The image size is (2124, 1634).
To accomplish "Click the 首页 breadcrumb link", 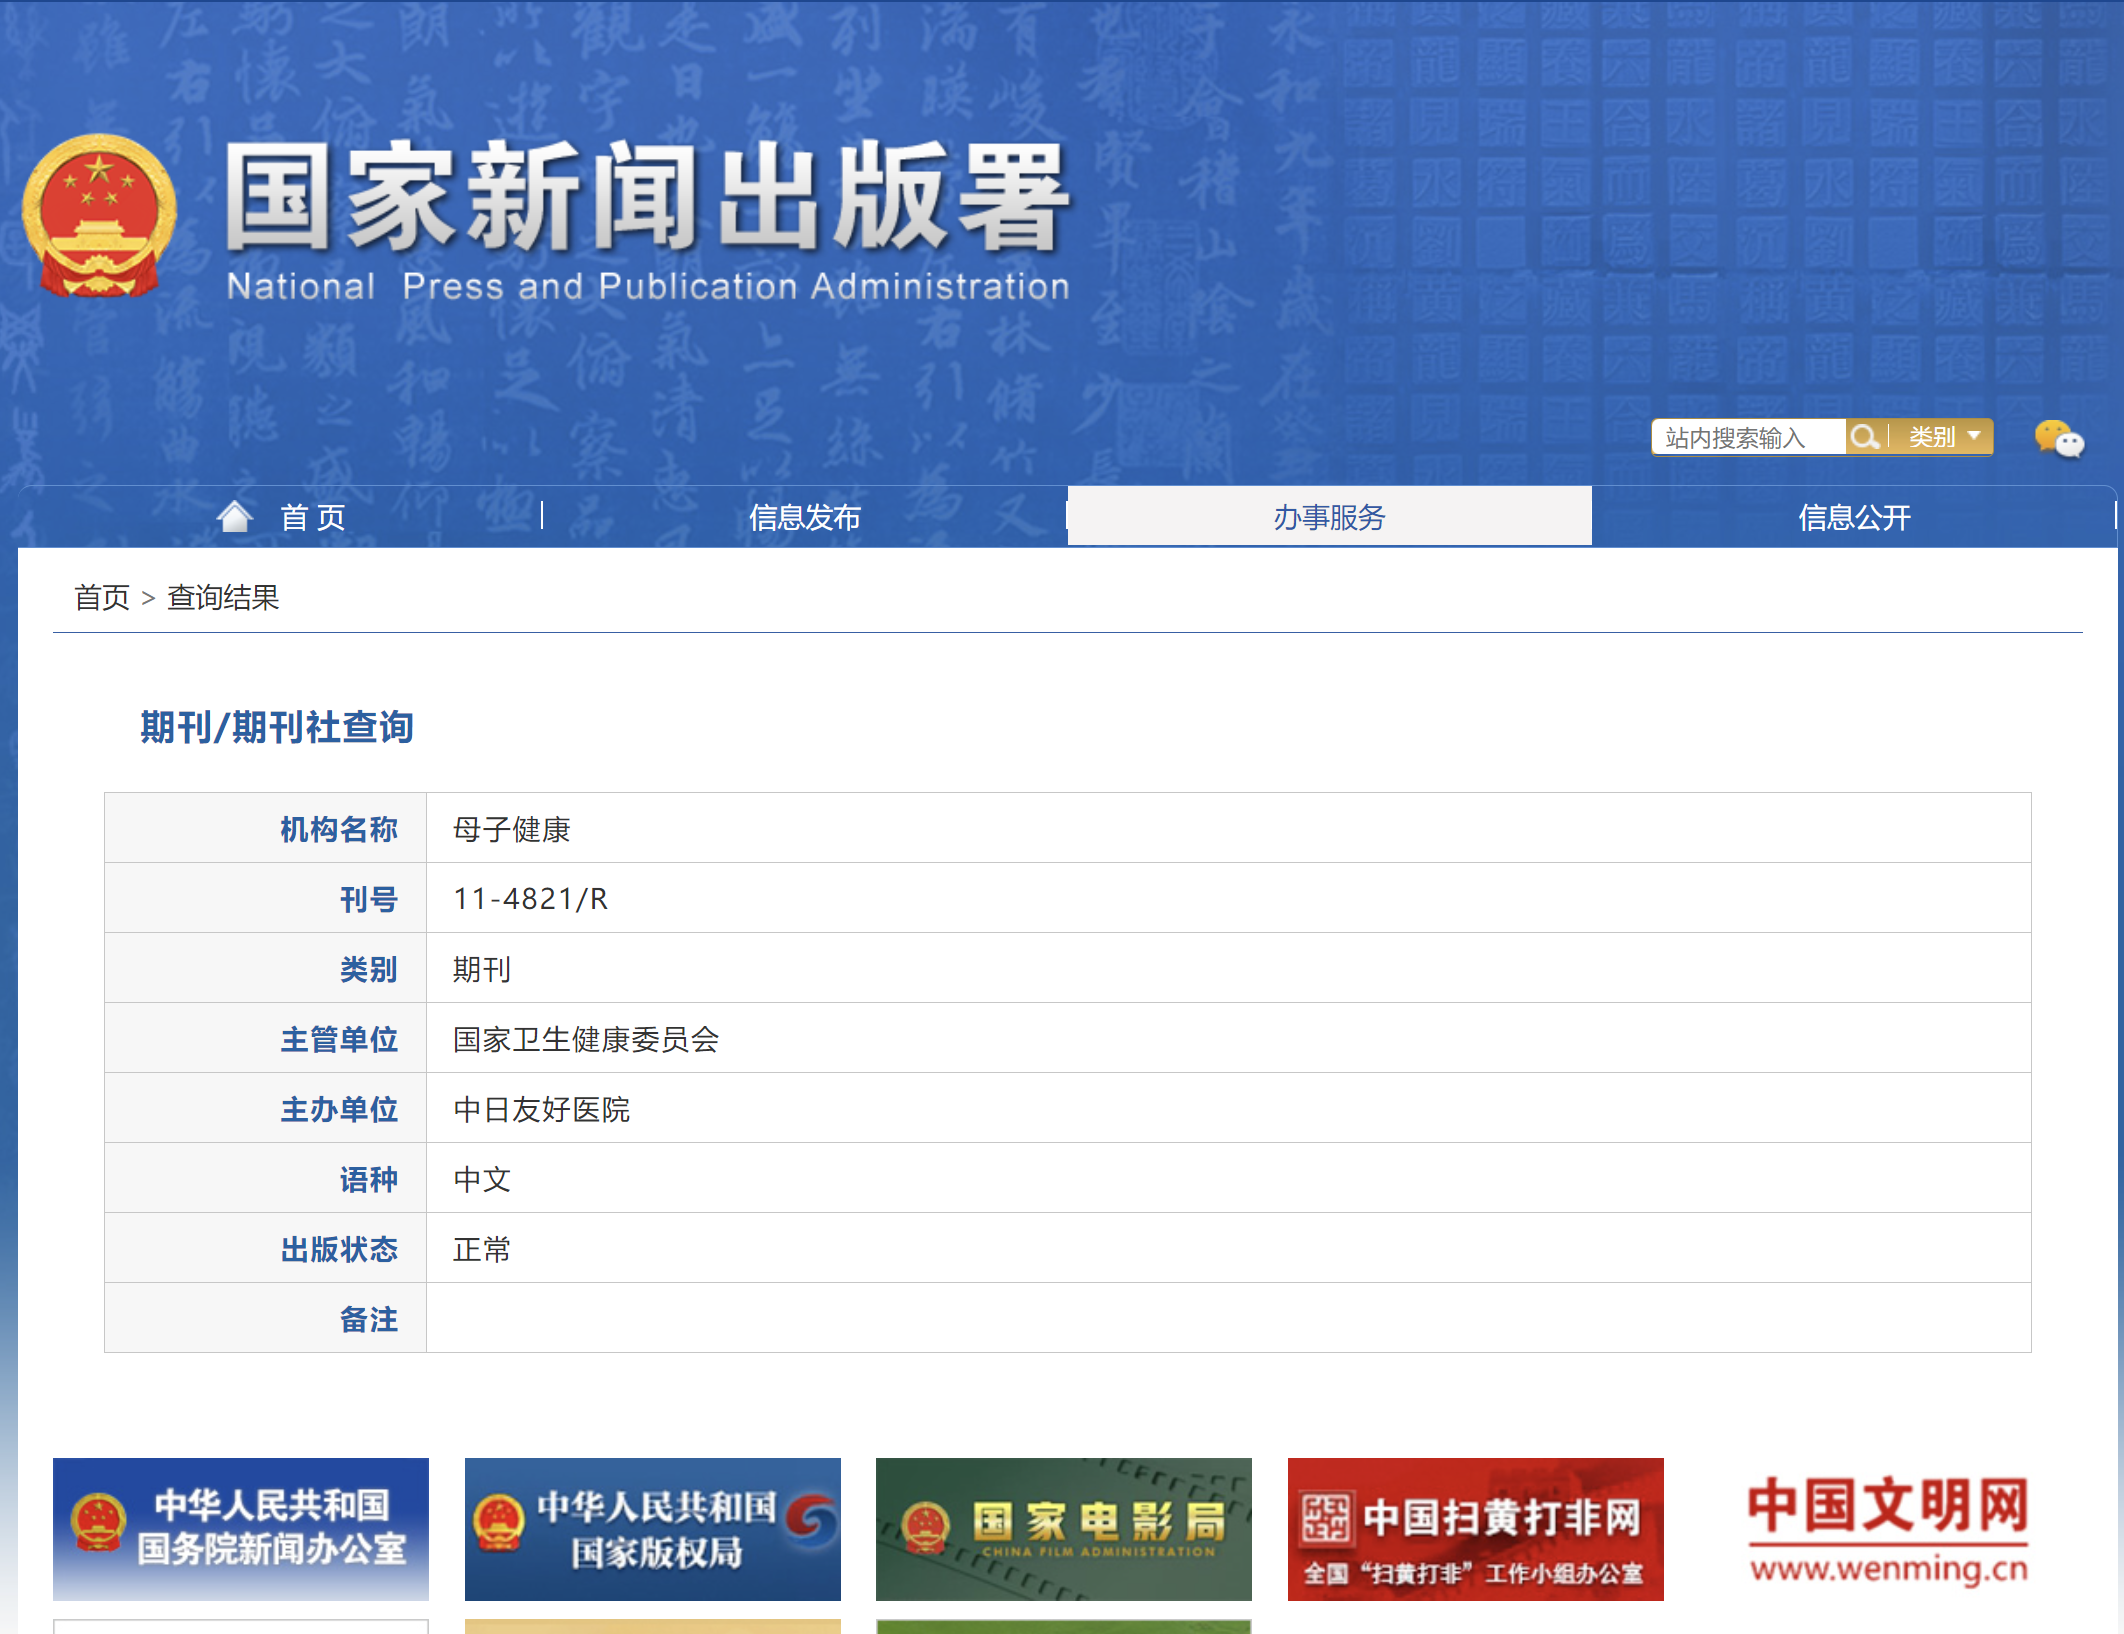I will coord(102,597).
